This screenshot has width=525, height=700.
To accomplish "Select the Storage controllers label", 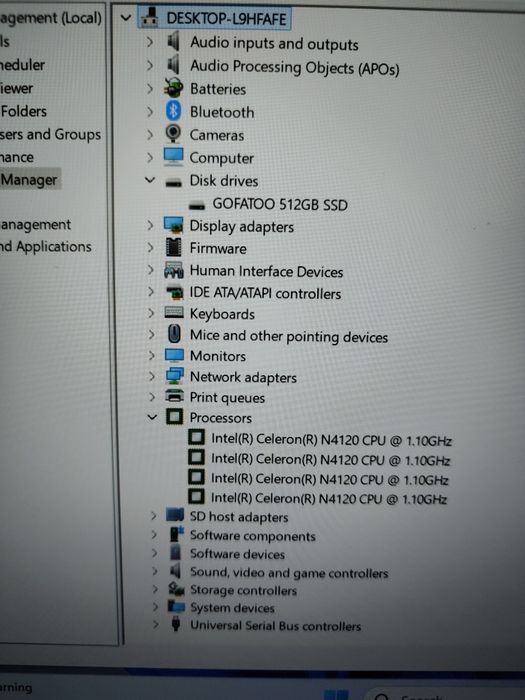I will 243,590.
